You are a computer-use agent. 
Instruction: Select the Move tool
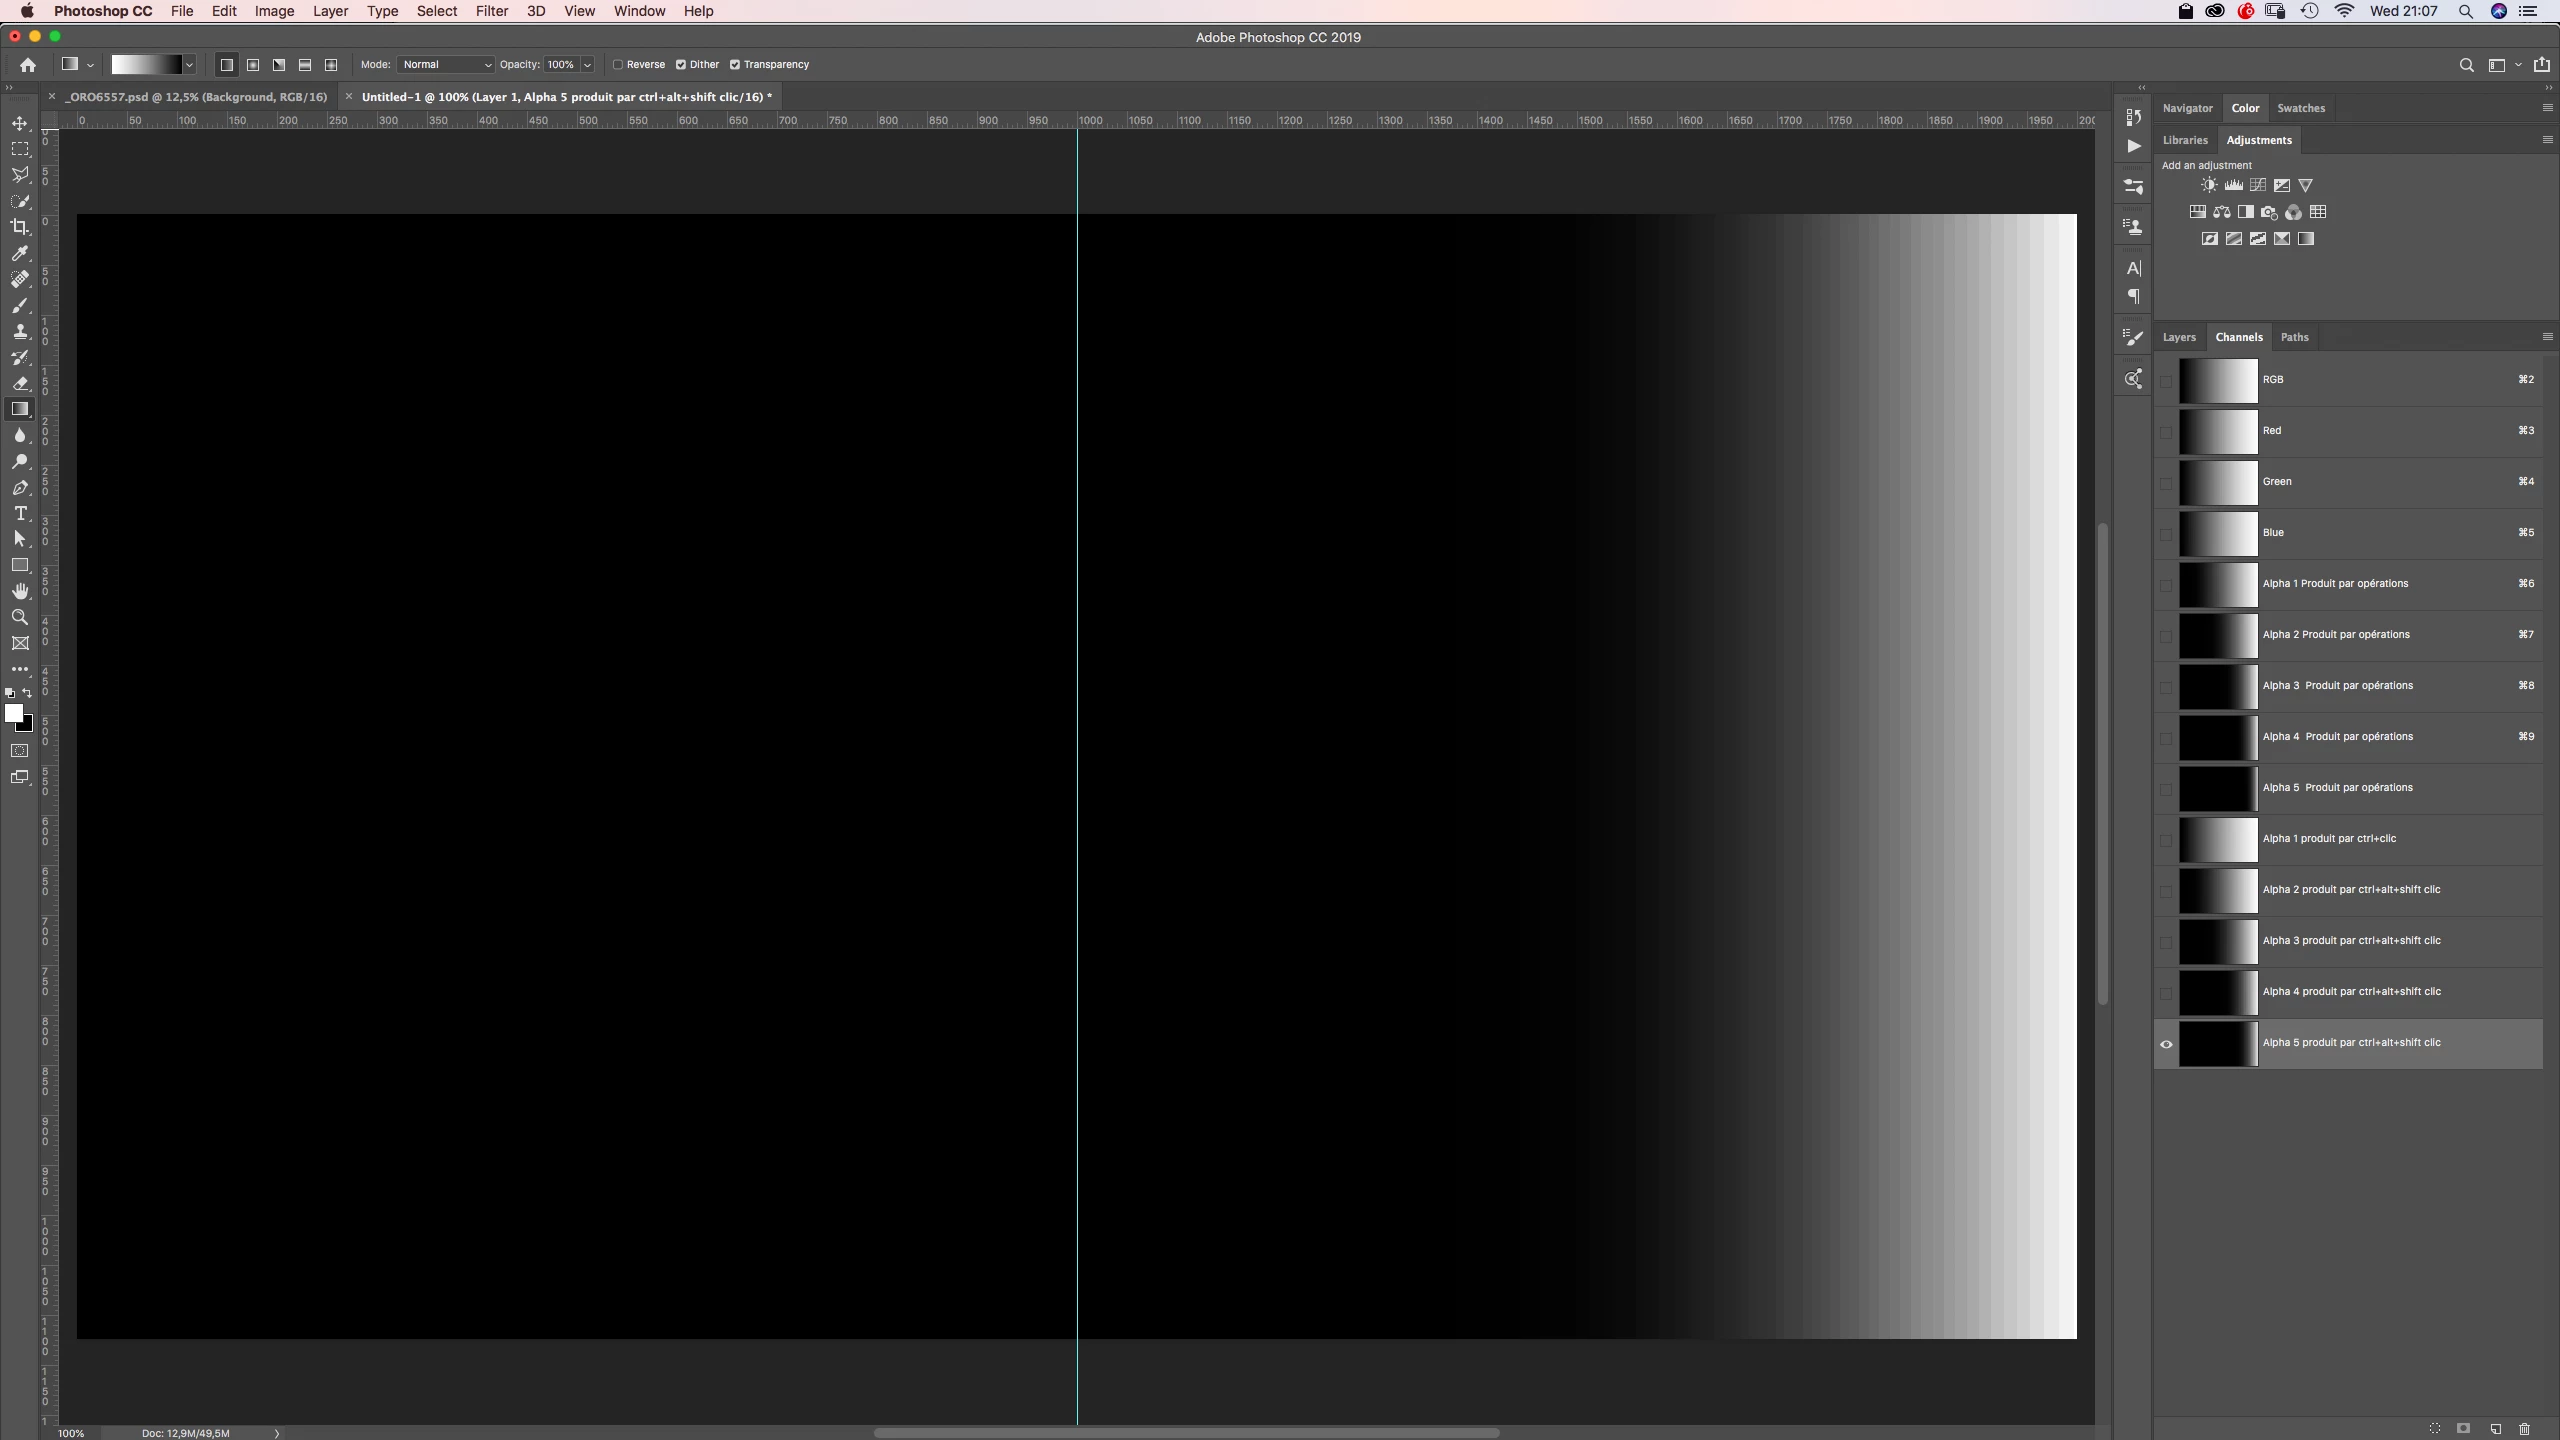(20, 123)
